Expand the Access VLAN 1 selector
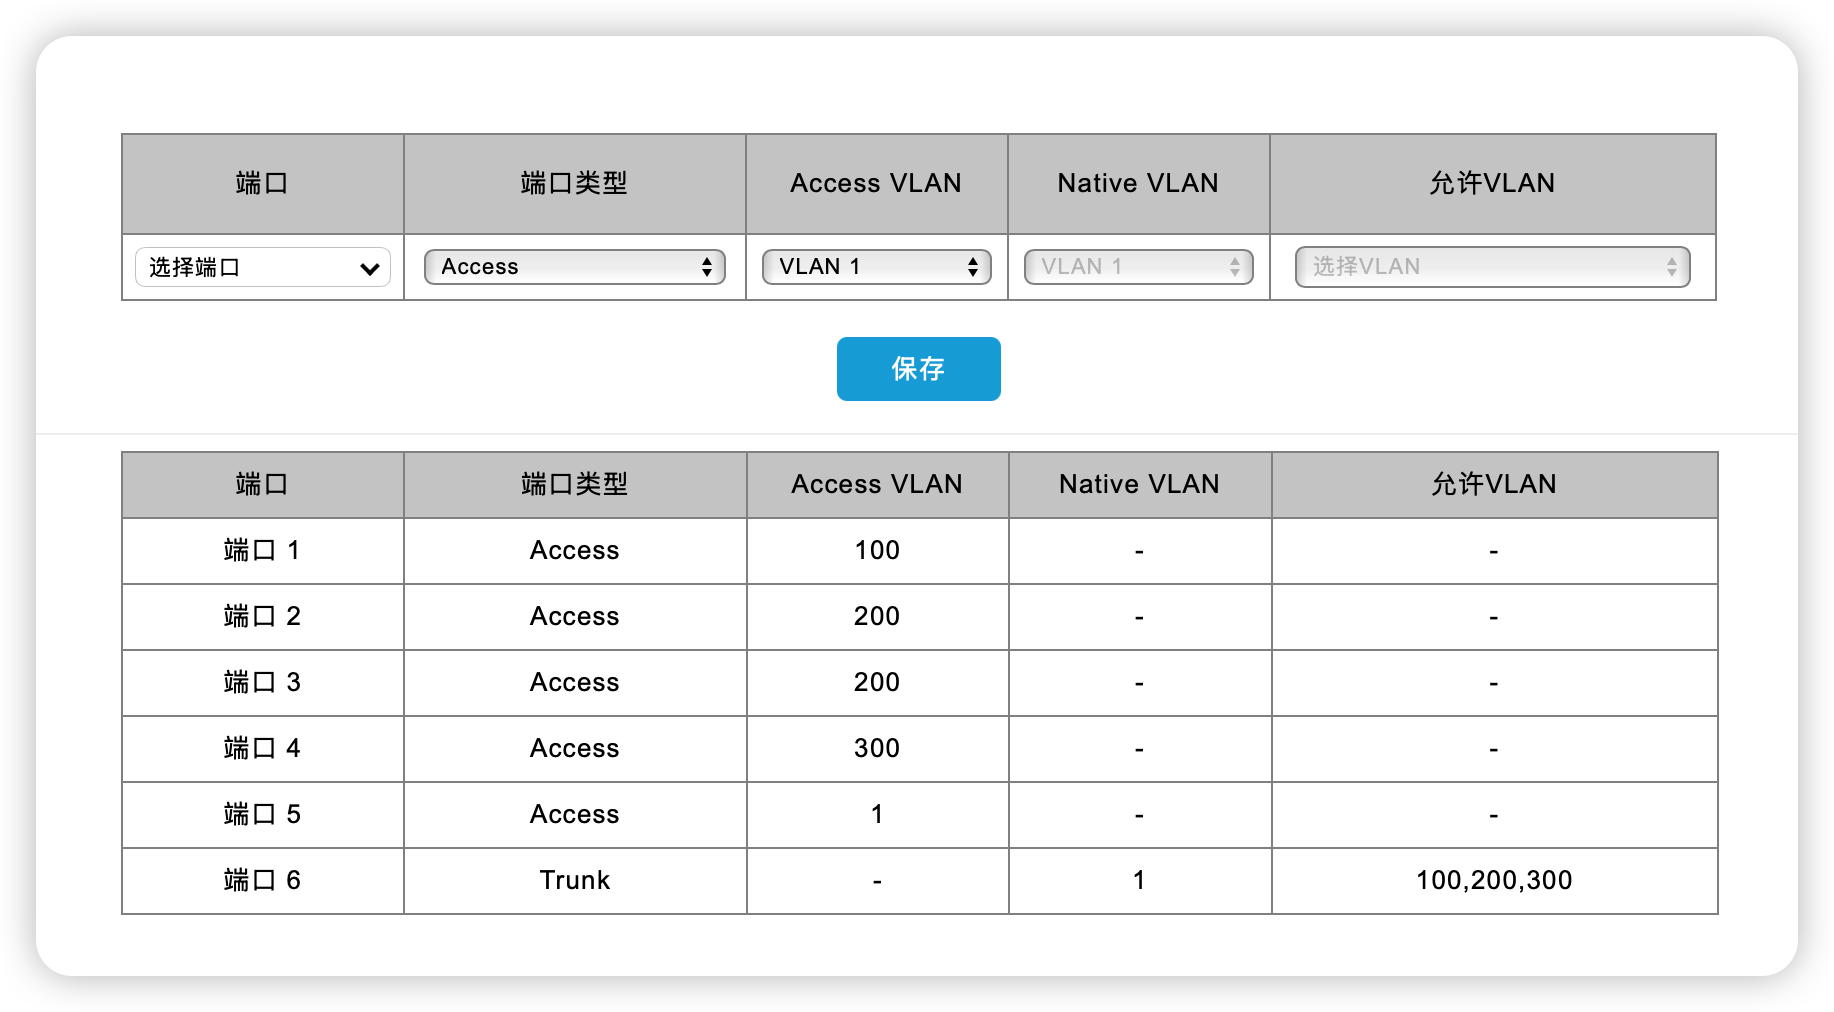The image size is (1834, 1012). [x=876, y=267]
